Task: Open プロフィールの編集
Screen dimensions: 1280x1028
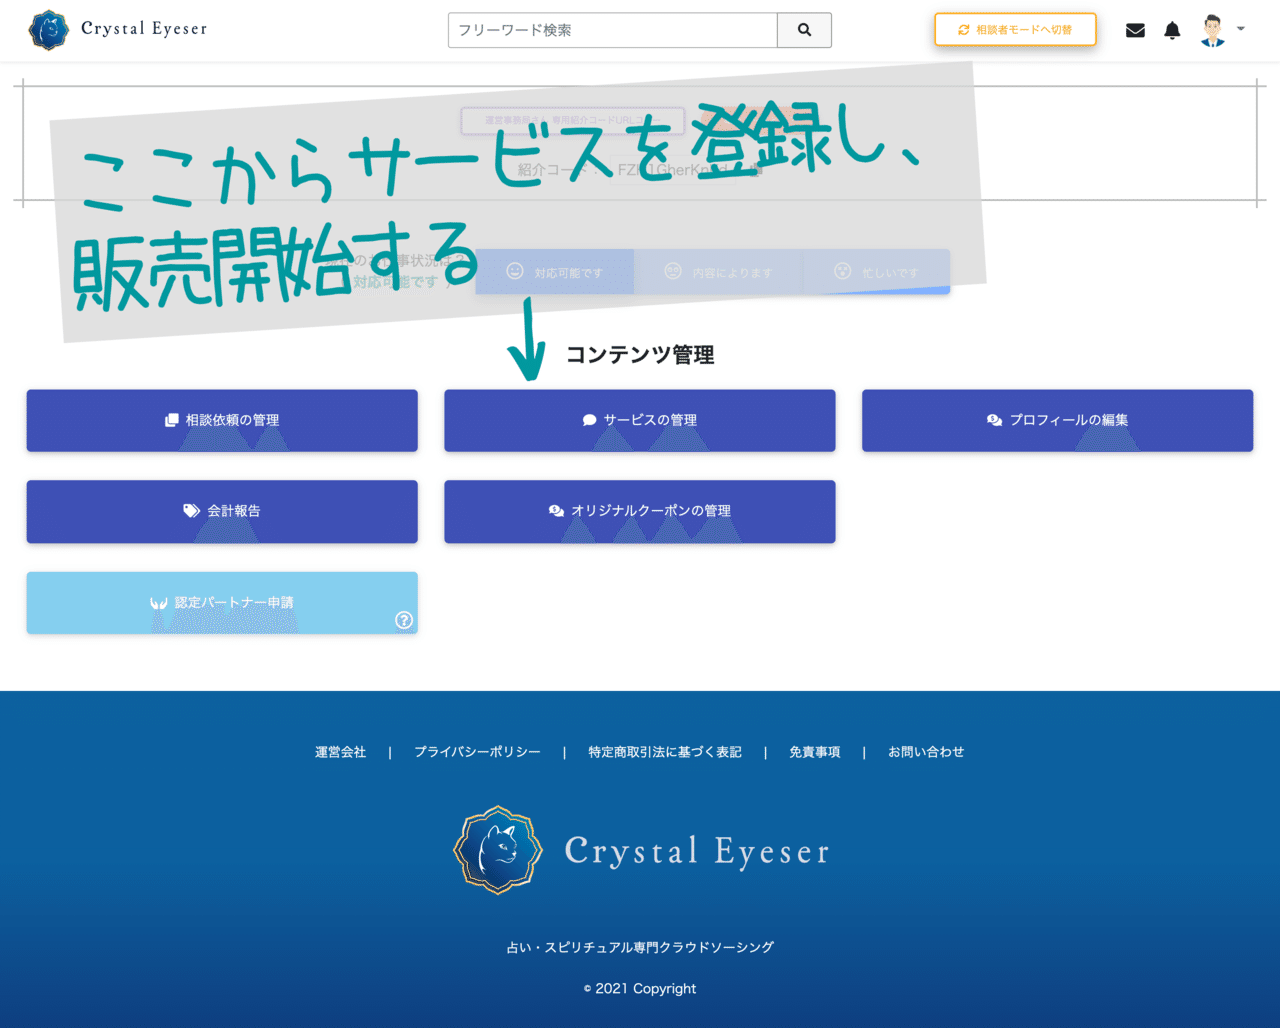Action: coord(1057,420)
